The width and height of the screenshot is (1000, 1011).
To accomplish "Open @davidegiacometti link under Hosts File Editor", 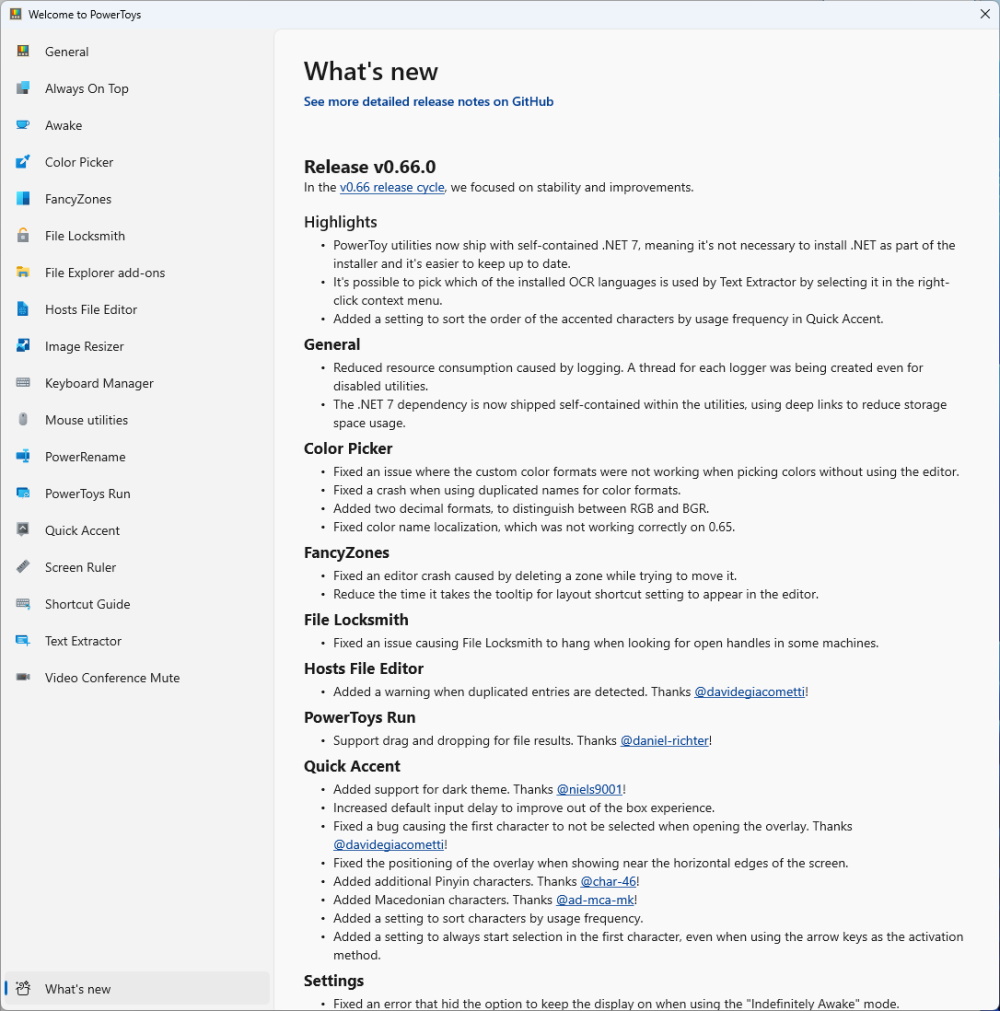I will pos(749,692).
